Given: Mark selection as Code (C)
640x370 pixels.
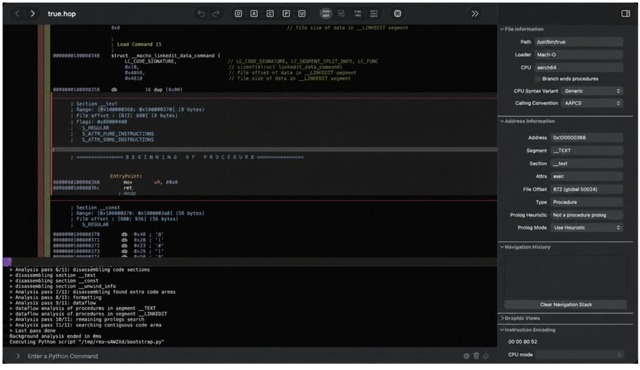Looking at the screenshot, I should pyautogui.click(x=270, y=14).
